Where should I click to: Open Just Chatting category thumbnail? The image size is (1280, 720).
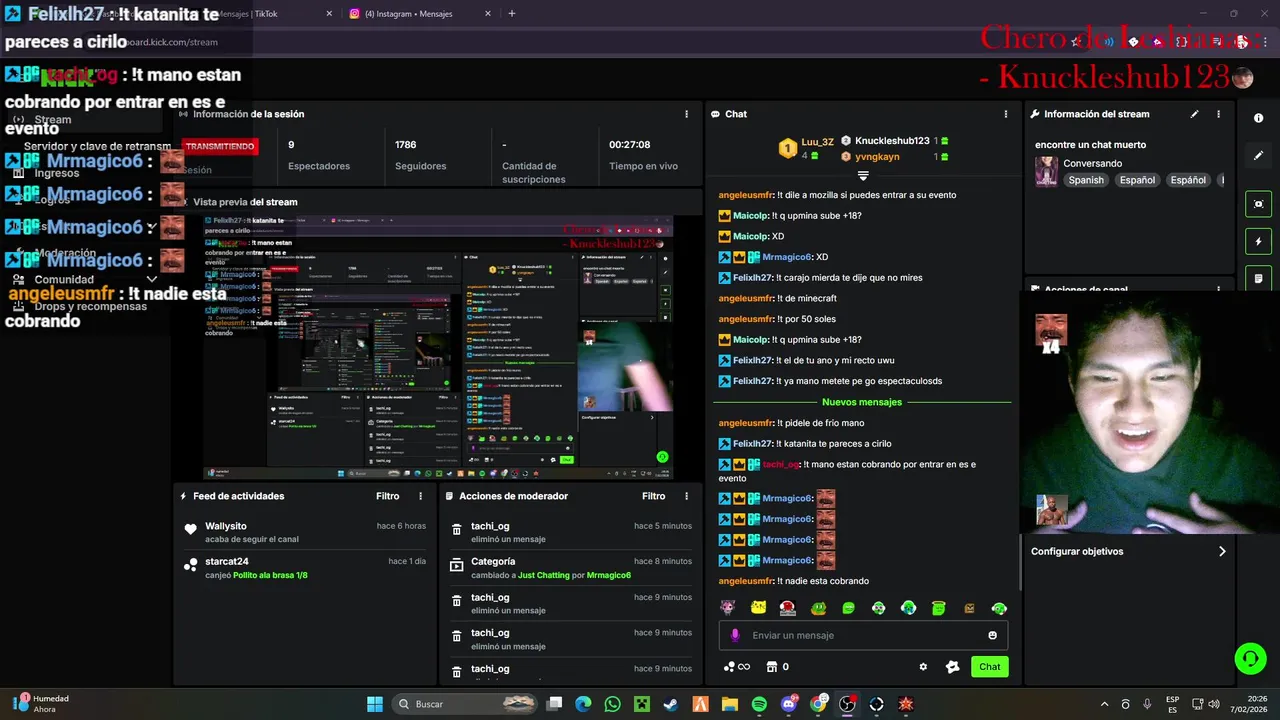(1046, 171)
